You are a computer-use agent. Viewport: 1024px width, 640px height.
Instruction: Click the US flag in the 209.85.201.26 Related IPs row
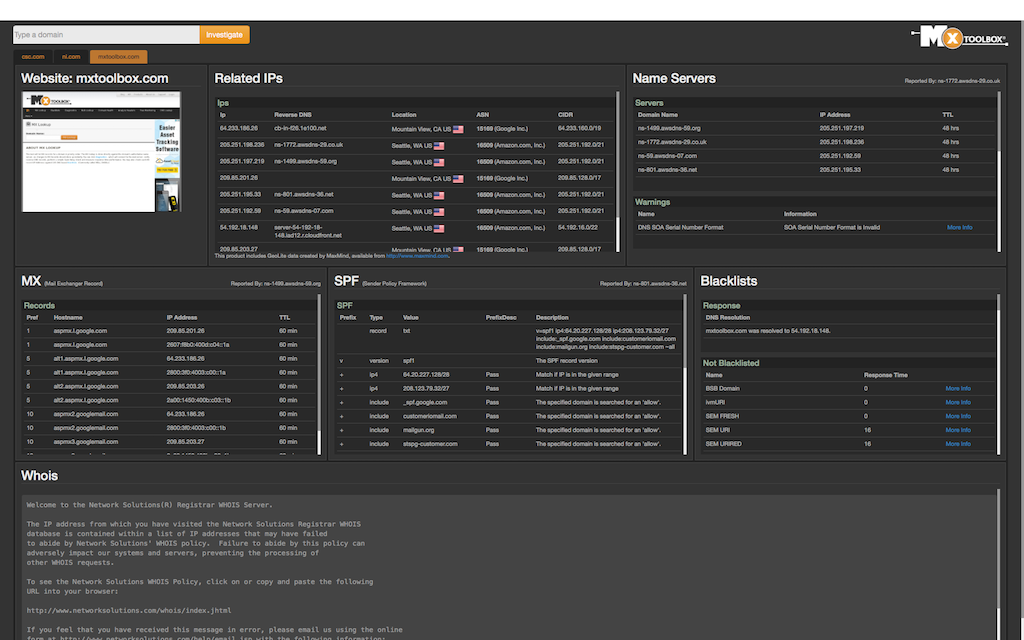[458, 178]
